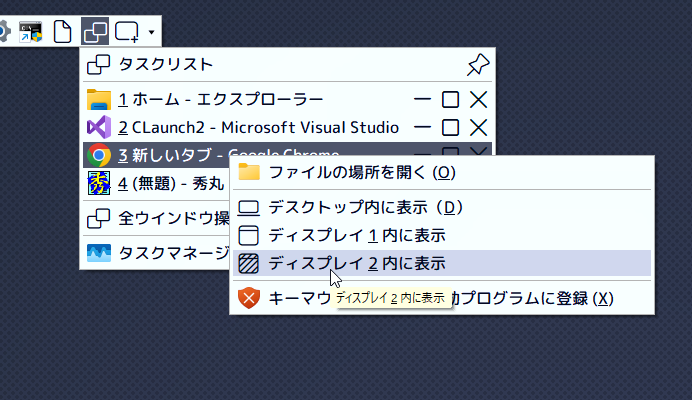Select 3 新しいタブ Chrome task
Screen dimensions: 692x400
pos(156,155)
